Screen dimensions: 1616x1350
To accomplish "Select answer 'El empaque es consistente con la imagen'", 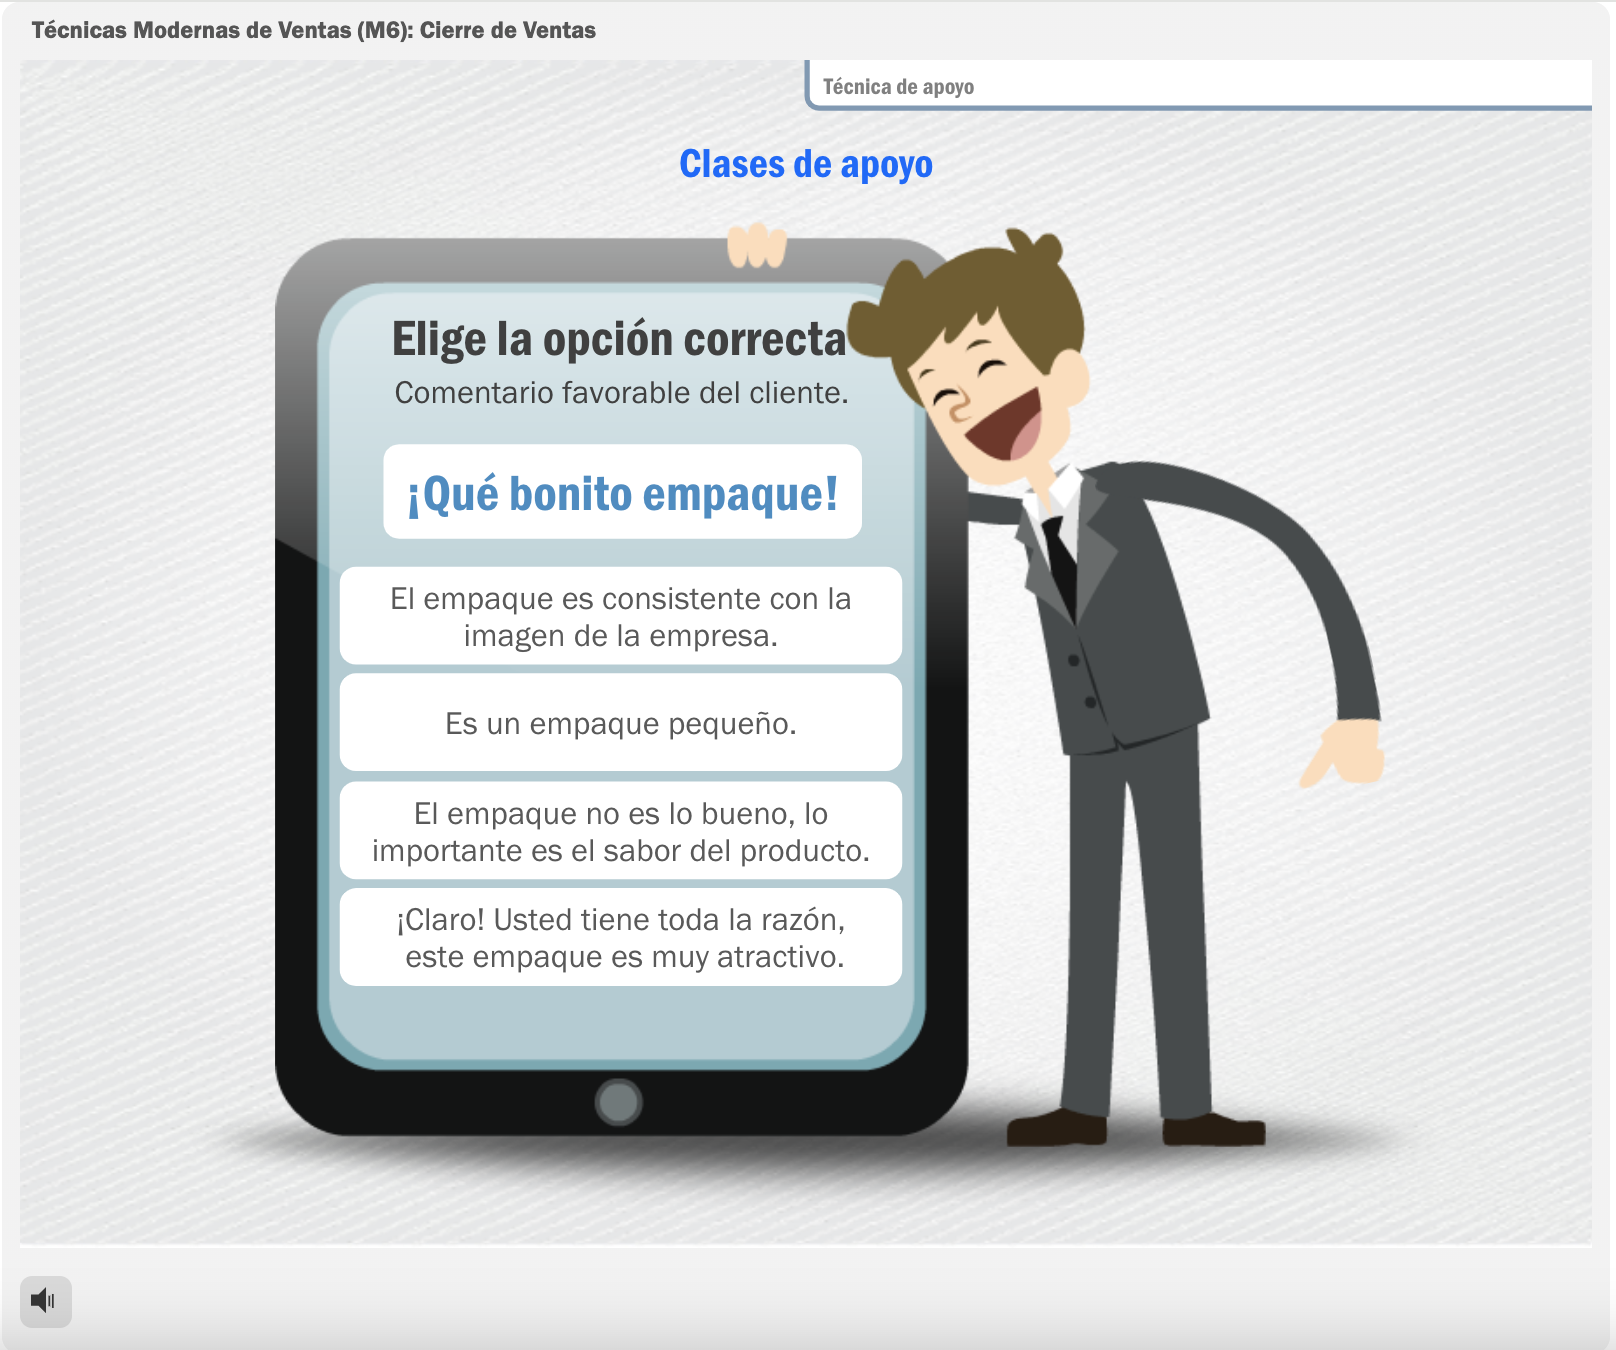I will pyautogui.click(x=621, y=616).
